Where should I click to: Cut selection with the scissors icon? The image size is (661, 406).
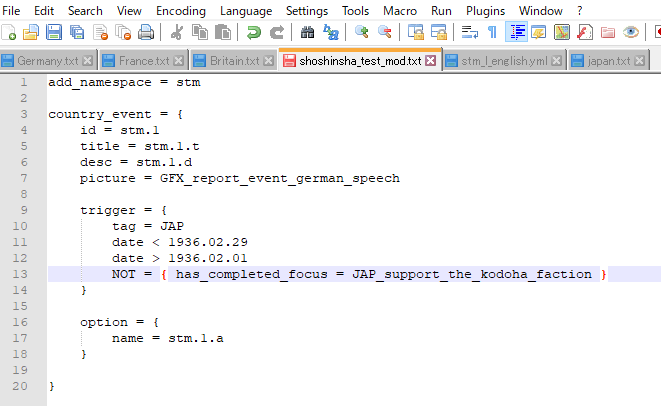pyautogui.click(x=177, y=32)
